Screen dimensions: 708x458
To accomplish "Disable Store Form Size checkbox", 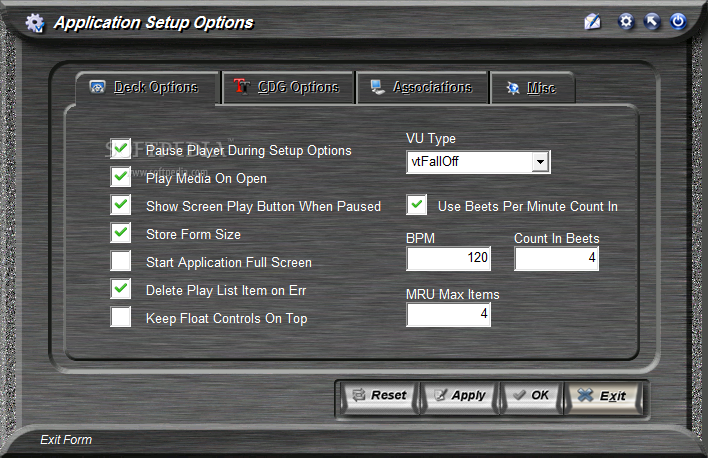I will tap(121, 233).
